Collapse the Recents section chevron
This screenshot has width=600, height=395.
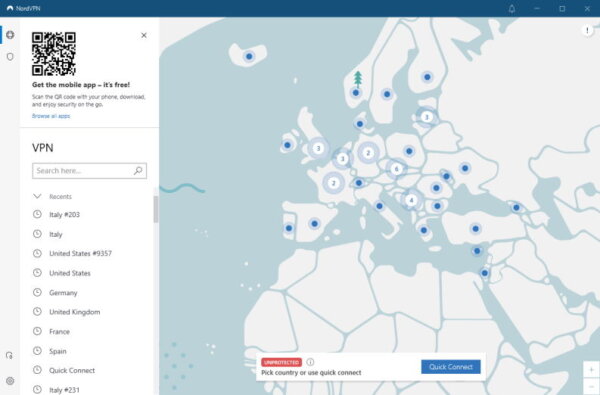coord(37,196)
